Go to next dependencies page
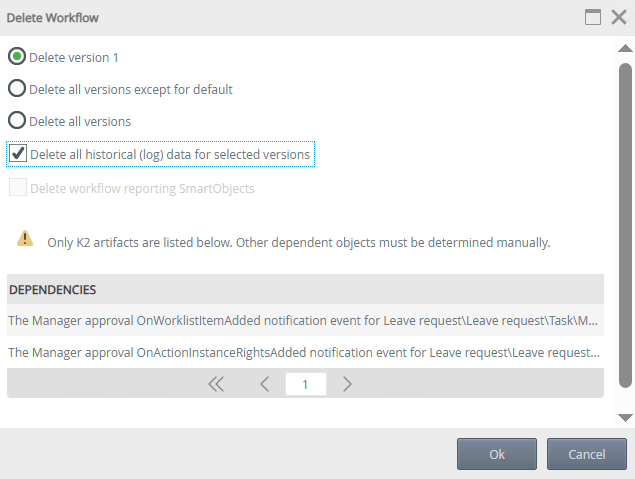635x479 pixels. (x=347, y=384)
